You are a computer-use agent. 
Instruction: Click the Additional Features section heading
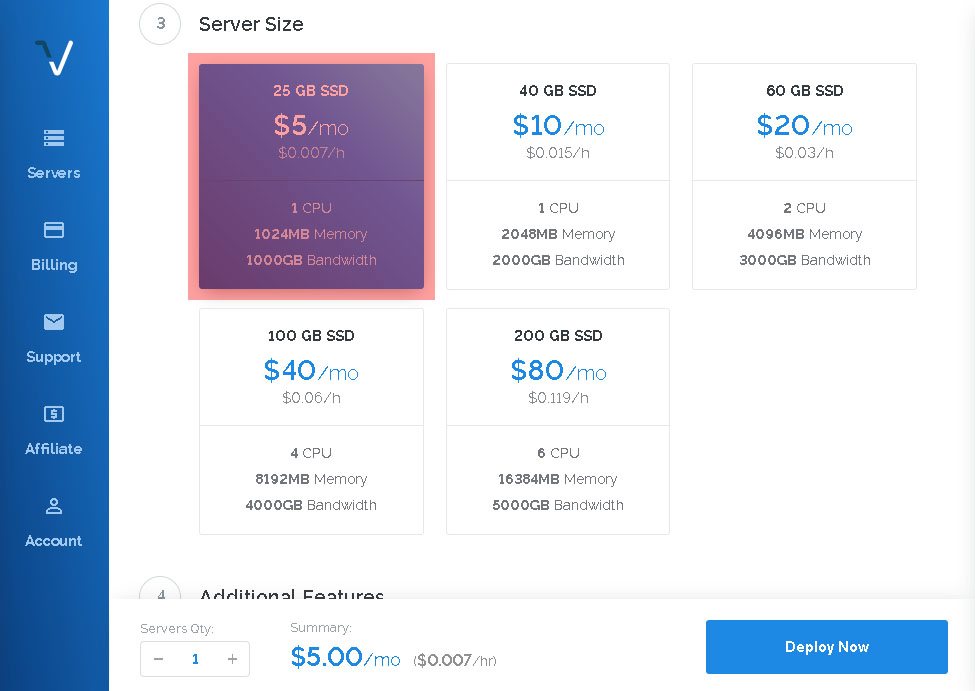click(291, 593)
